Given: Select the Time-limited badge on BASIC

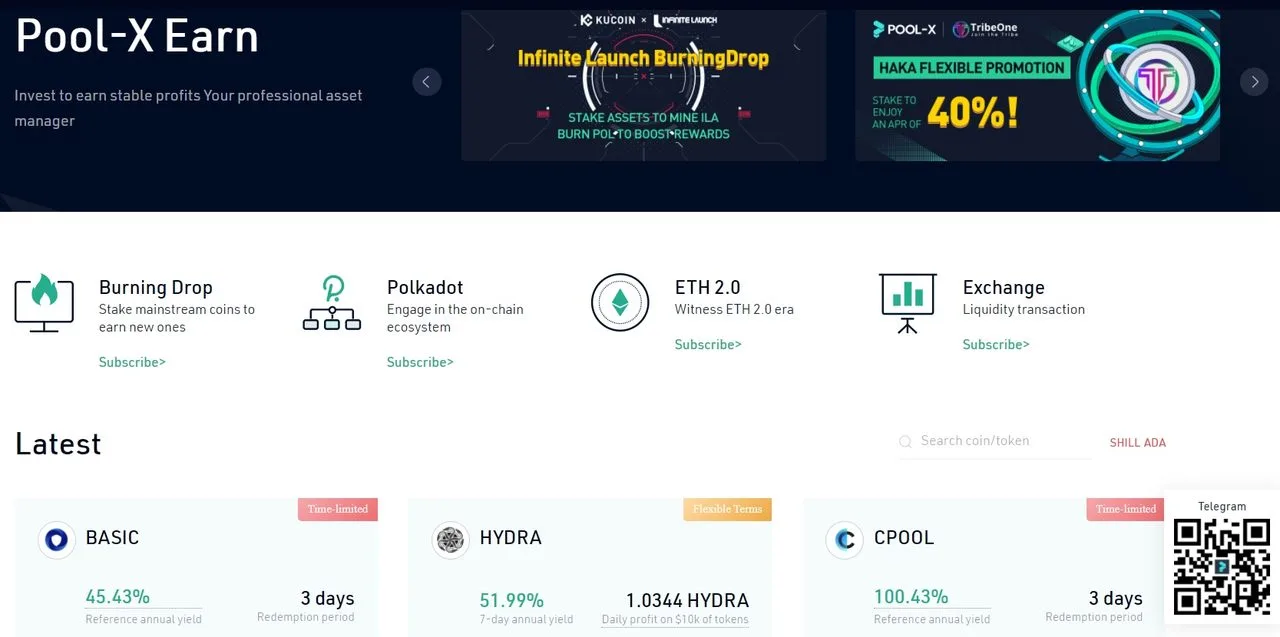Looking at the screenshot, I should click(x=338, y=509).
